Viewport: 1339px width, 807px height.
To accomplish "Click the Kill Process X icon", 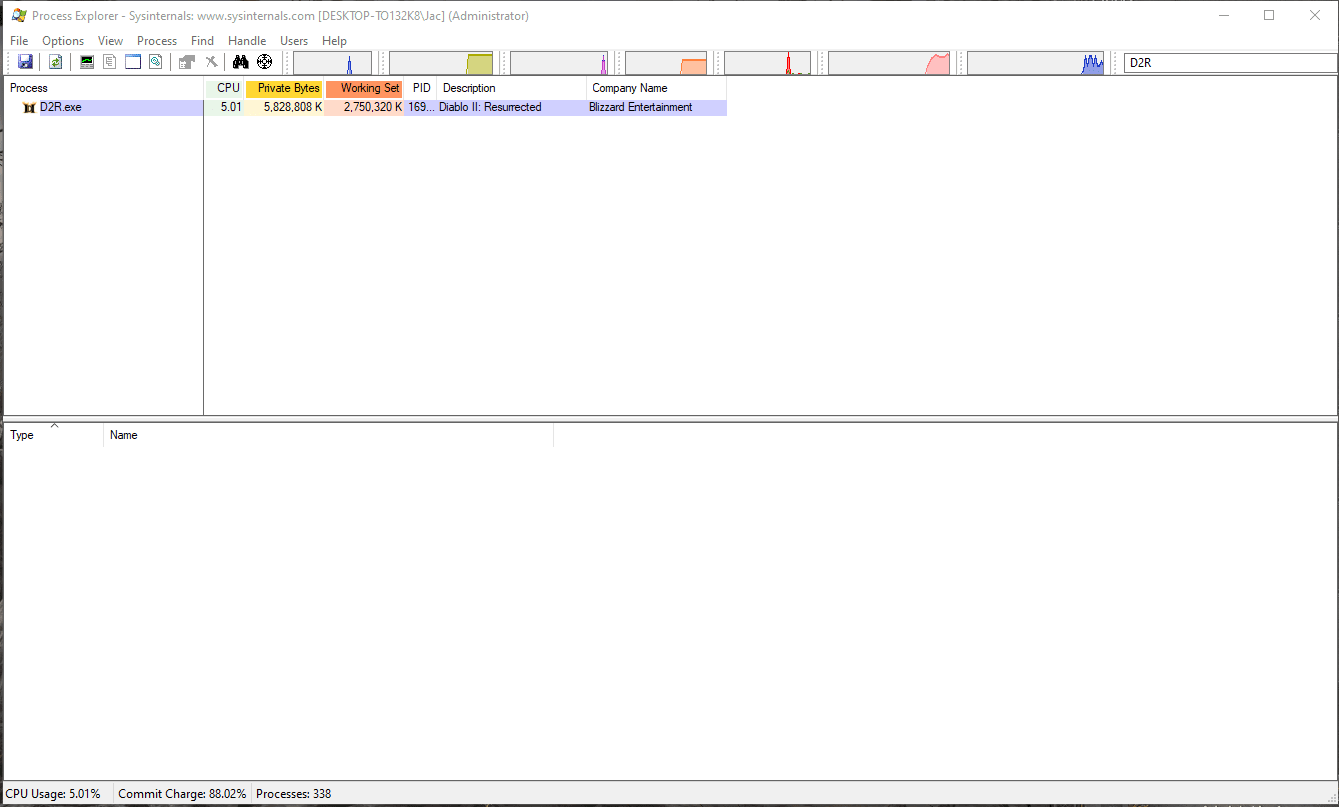I will click(x=211, y=62).
